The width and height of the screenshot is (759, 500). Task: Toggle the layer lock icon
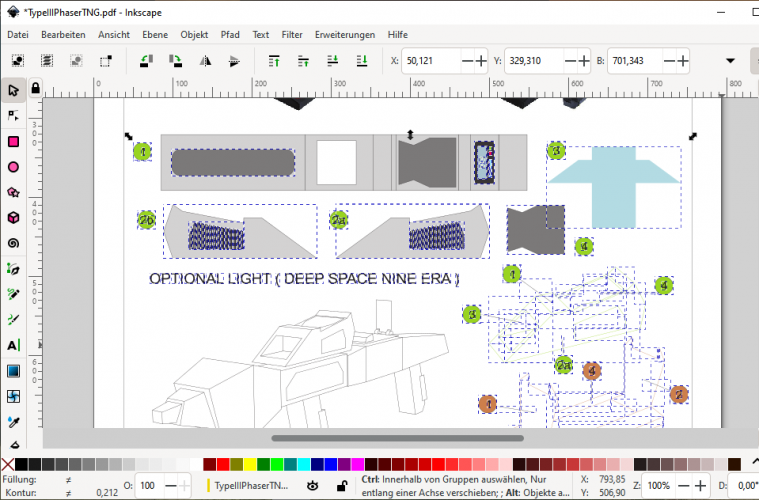tap(342, 485)
